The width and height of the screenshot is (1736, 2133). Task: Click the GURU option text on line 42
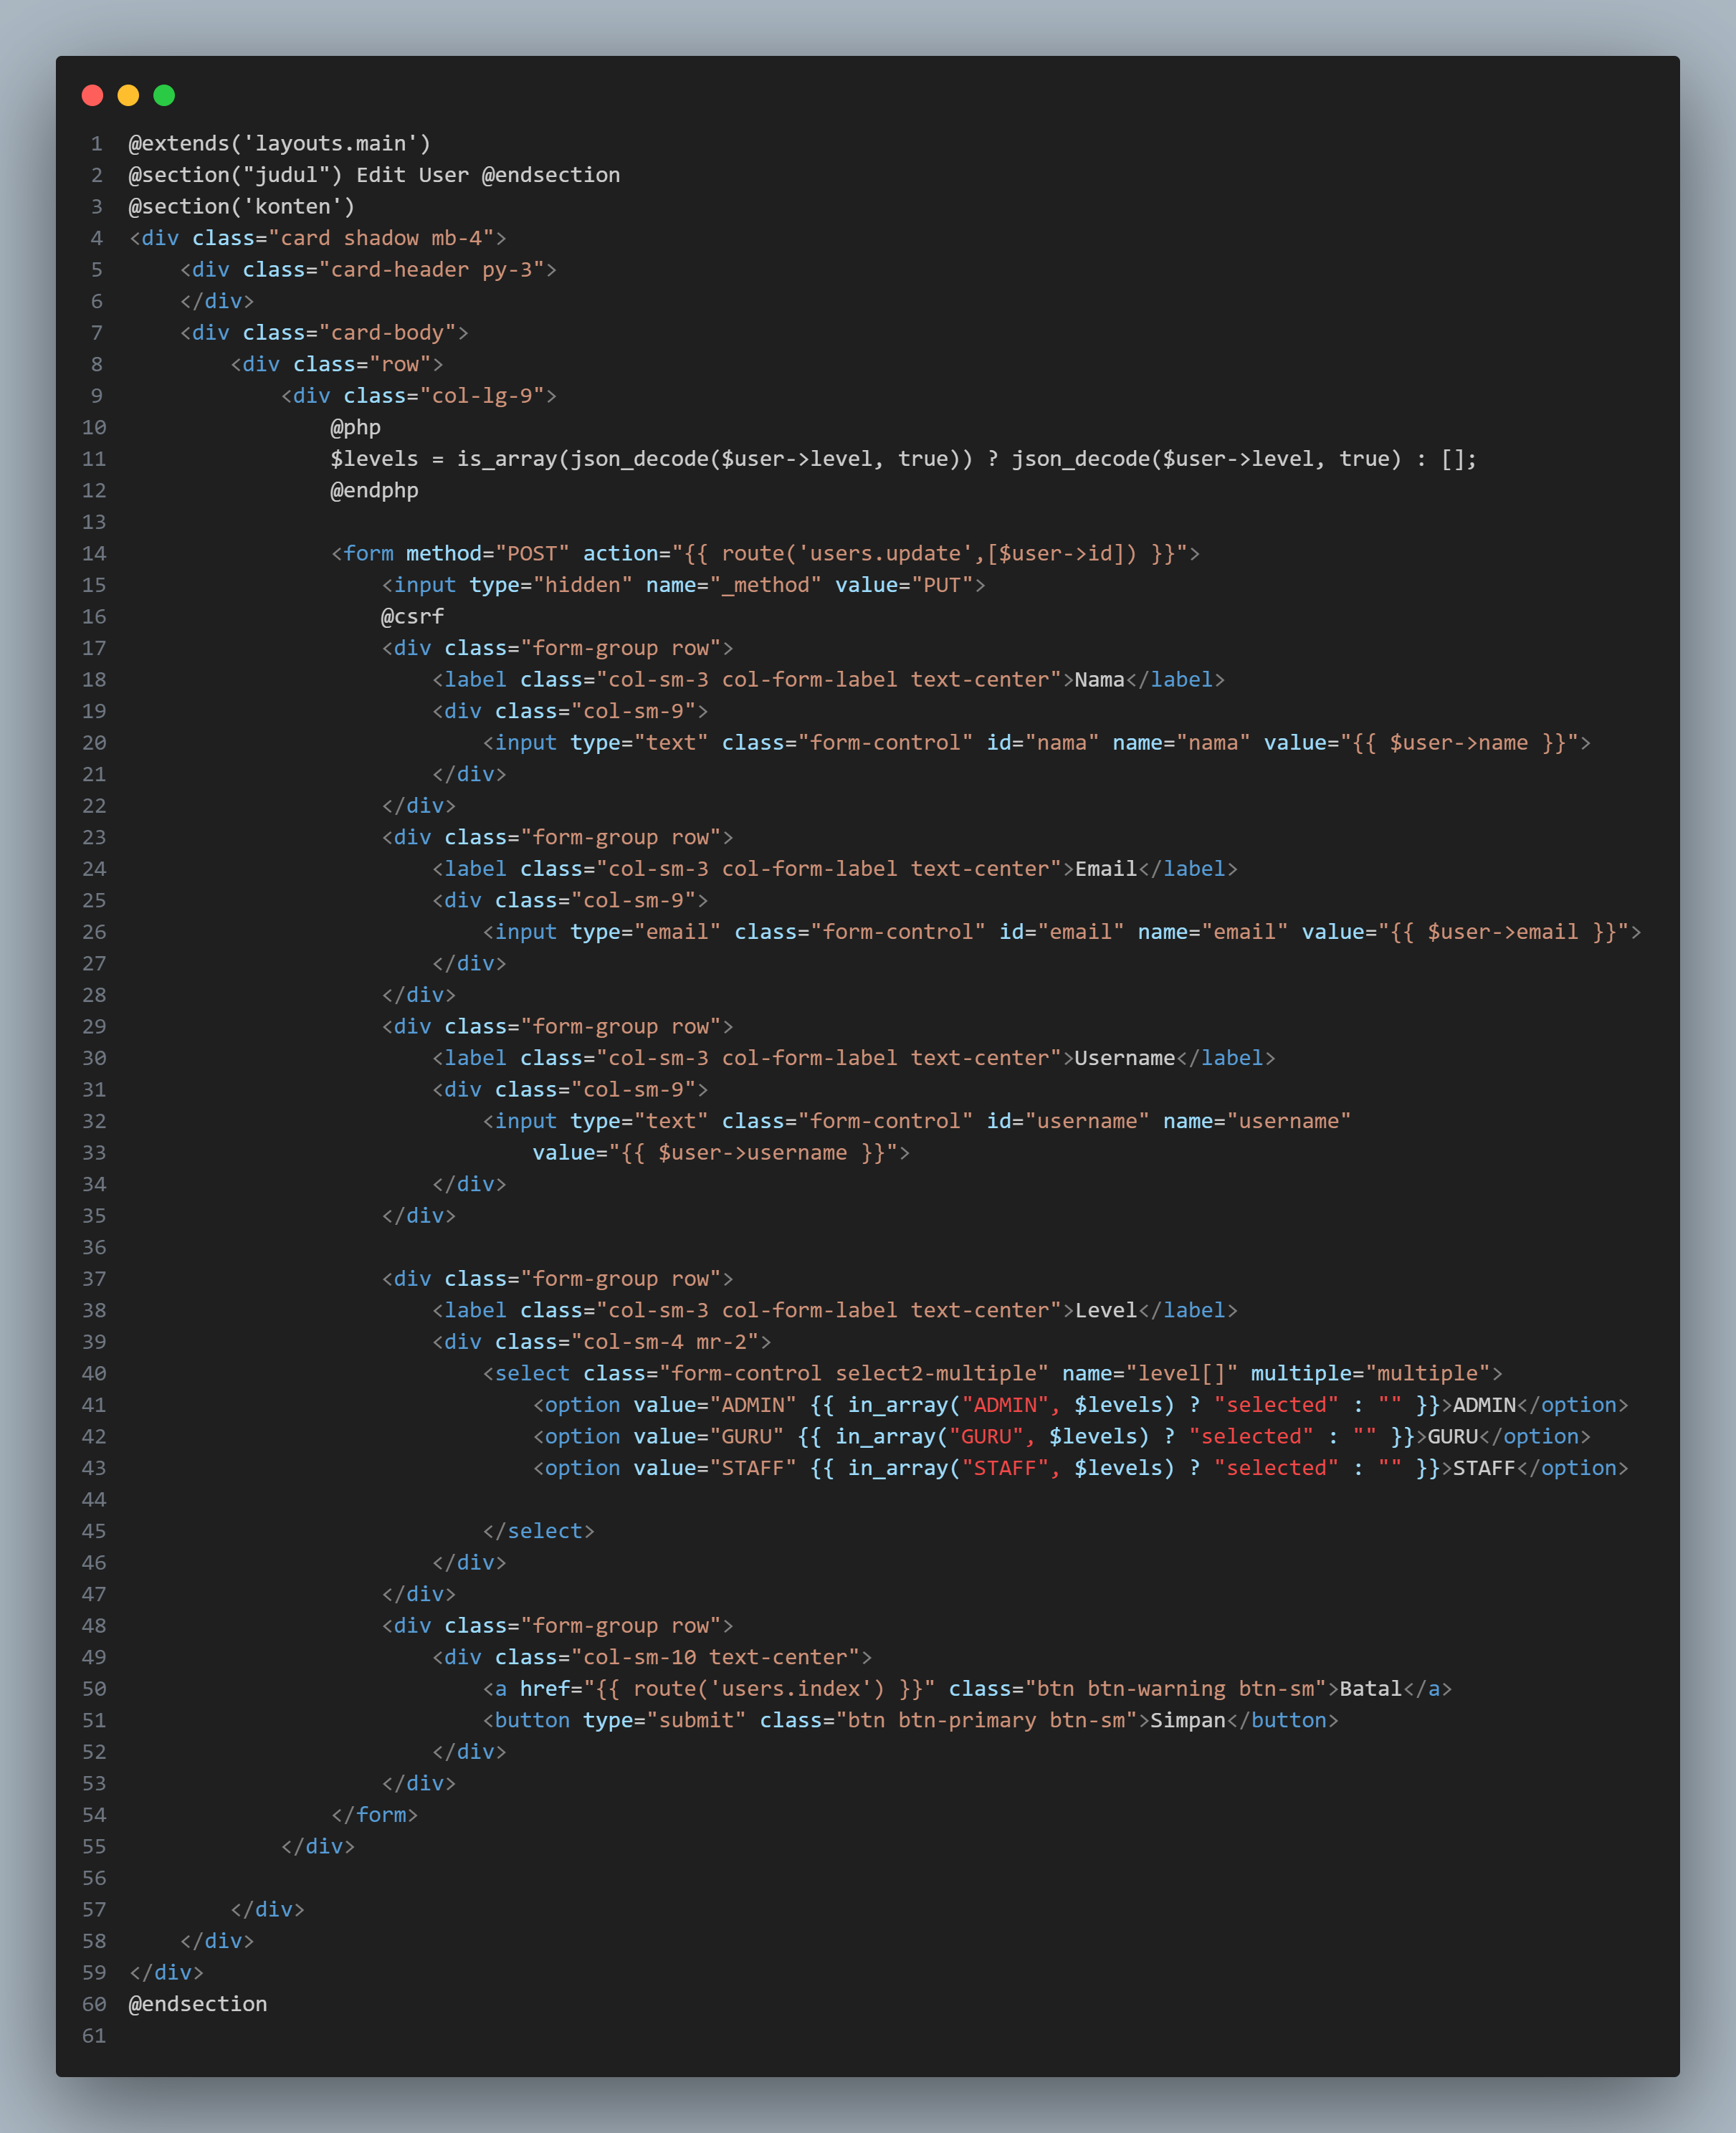pyautogui.click(x=1452, y=1436)
